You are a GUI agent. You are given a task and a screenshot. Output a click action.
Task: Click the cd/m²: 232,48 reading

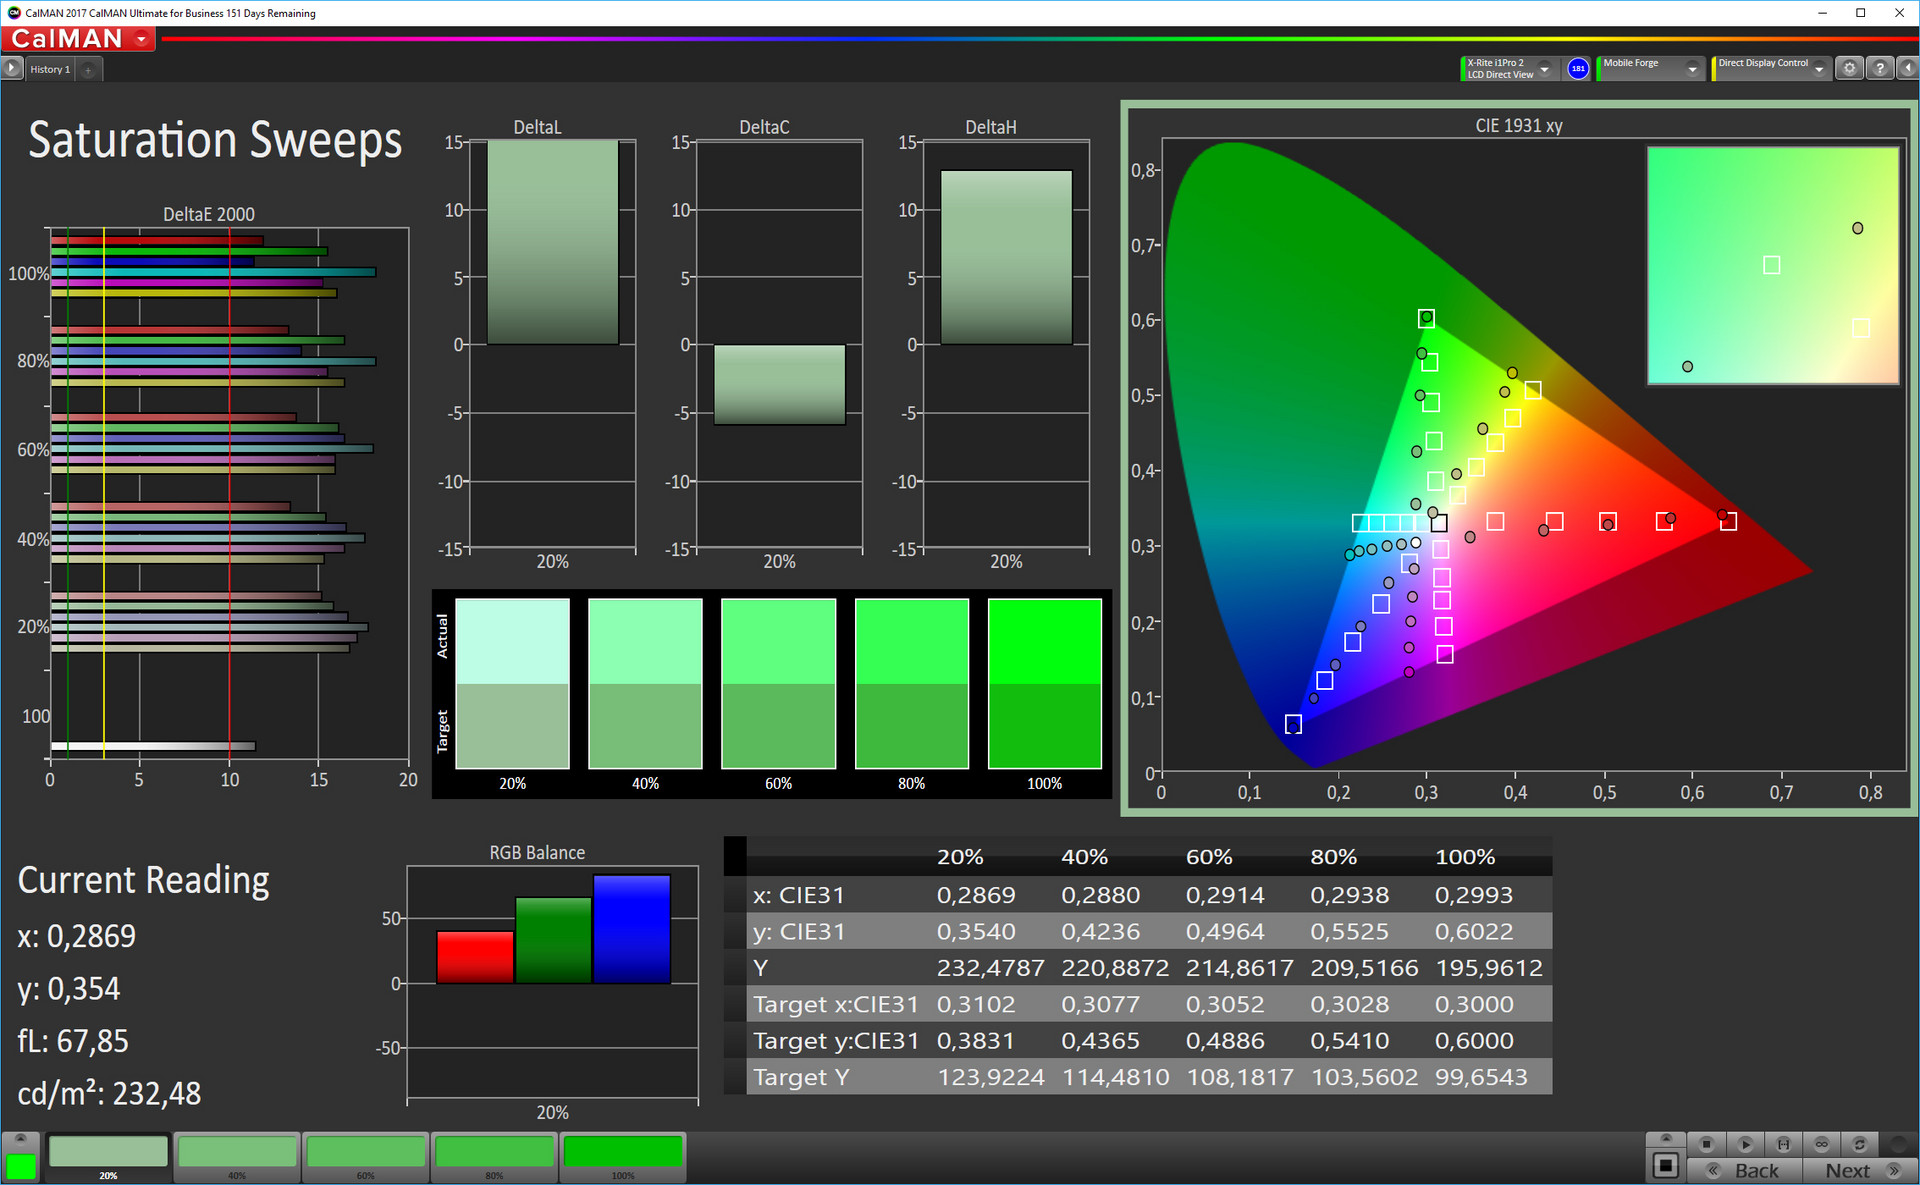click(109, 1093)
